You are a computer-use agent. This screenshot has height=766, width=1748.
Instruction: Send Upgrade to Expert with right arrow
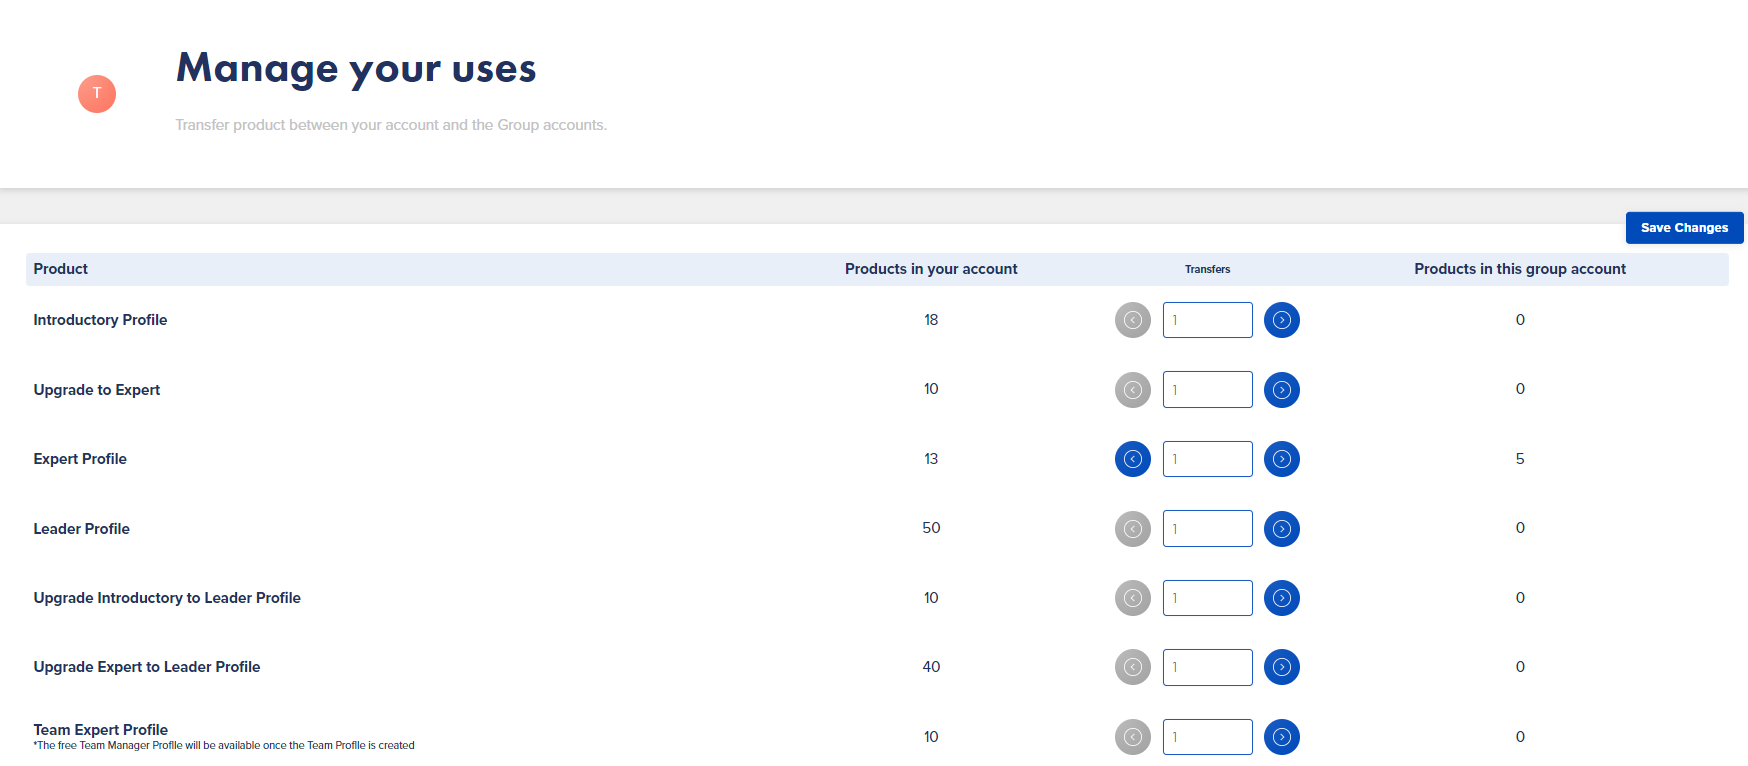click(x=1282, y=390)
